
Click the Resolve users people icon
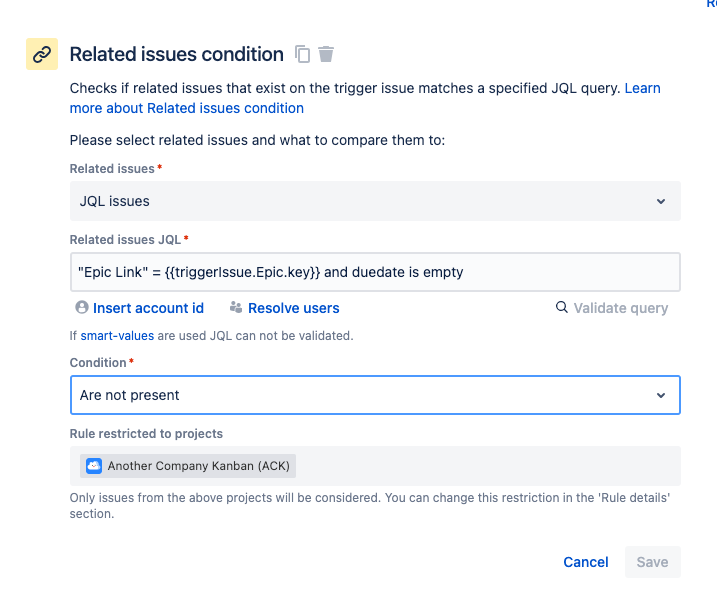[236, 307]
